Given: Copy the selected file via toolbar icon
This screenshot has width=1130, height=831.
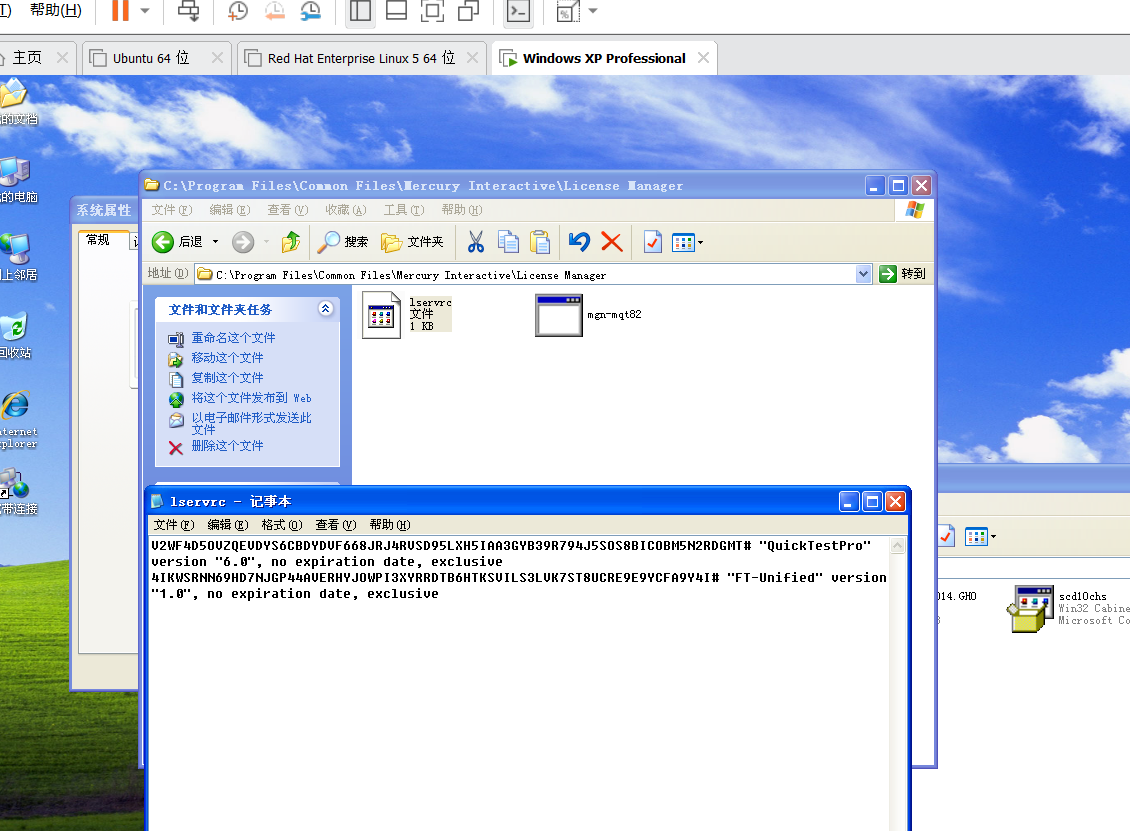Looking at the screenshot, I should (508, 241).
